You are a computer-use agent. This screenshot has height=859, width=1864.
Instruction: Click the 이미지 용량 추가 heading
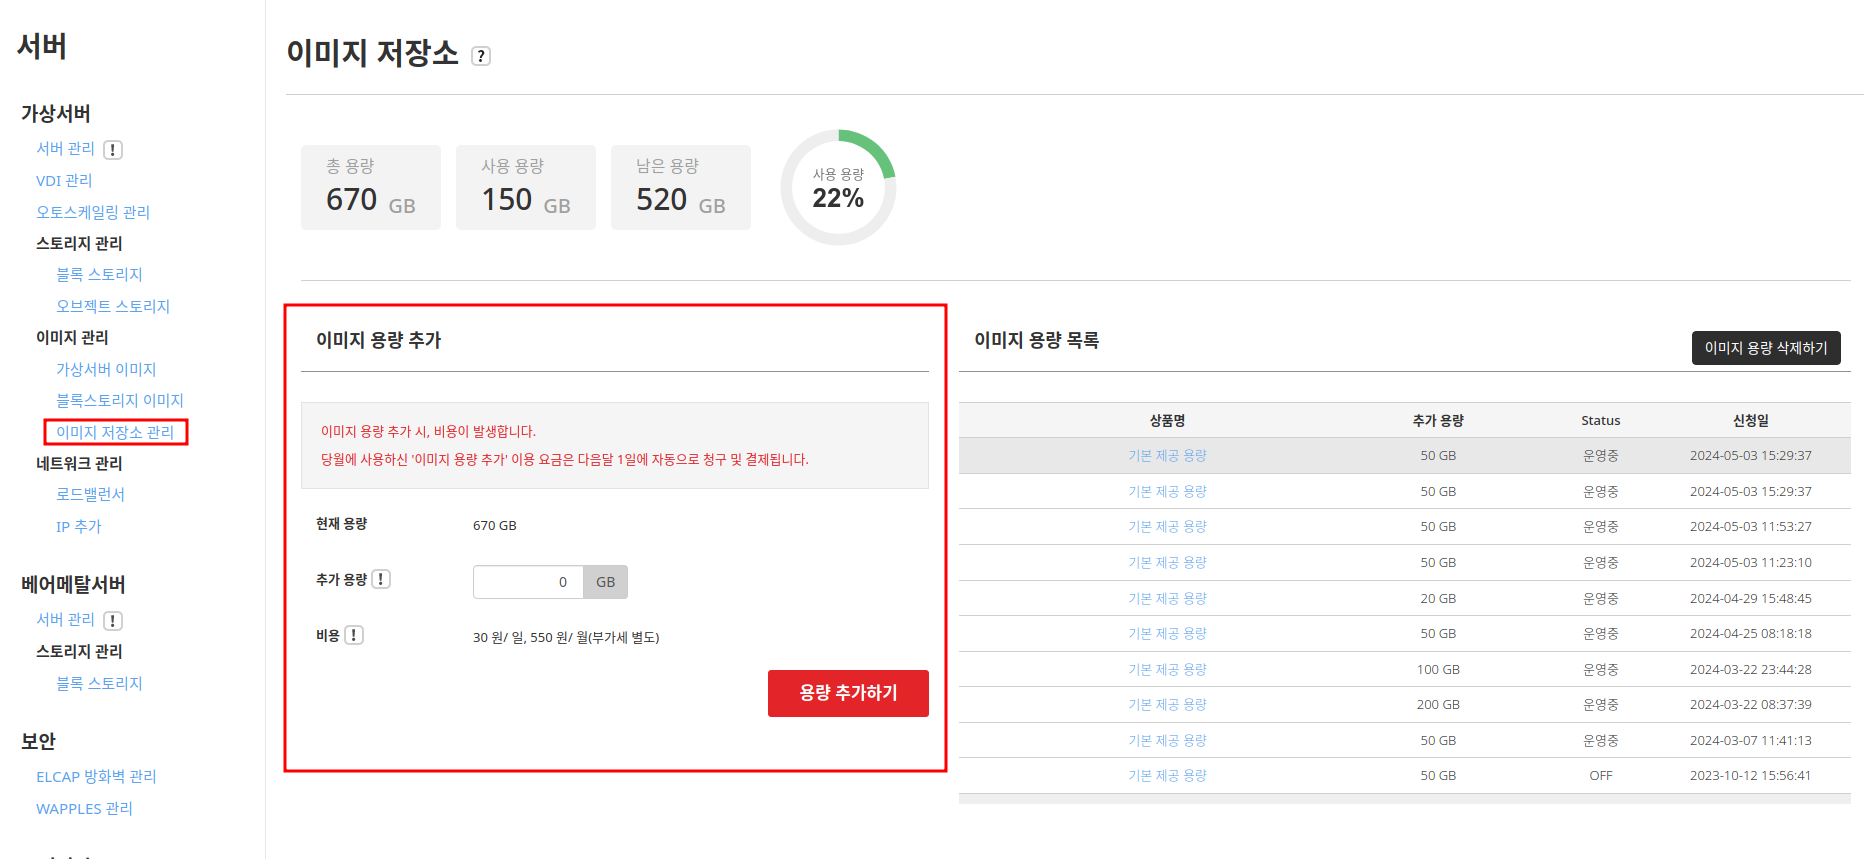tap(378, 340)
